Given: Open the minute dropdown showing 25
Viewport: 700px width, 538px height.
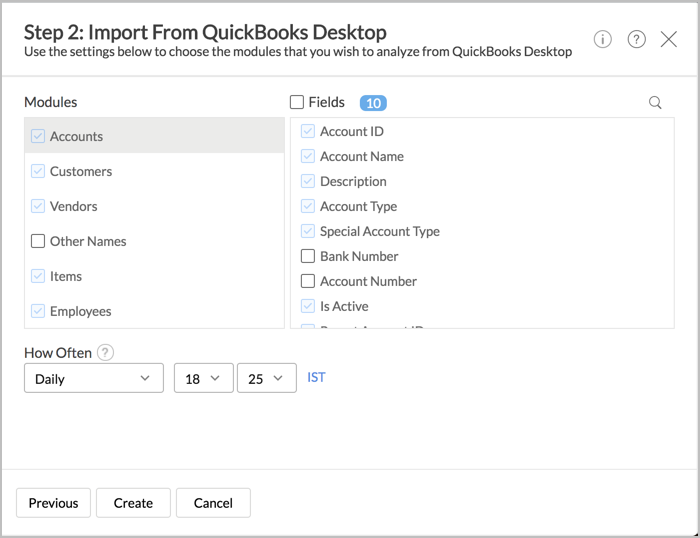Looking at the screenshot, I should (267, 378).
